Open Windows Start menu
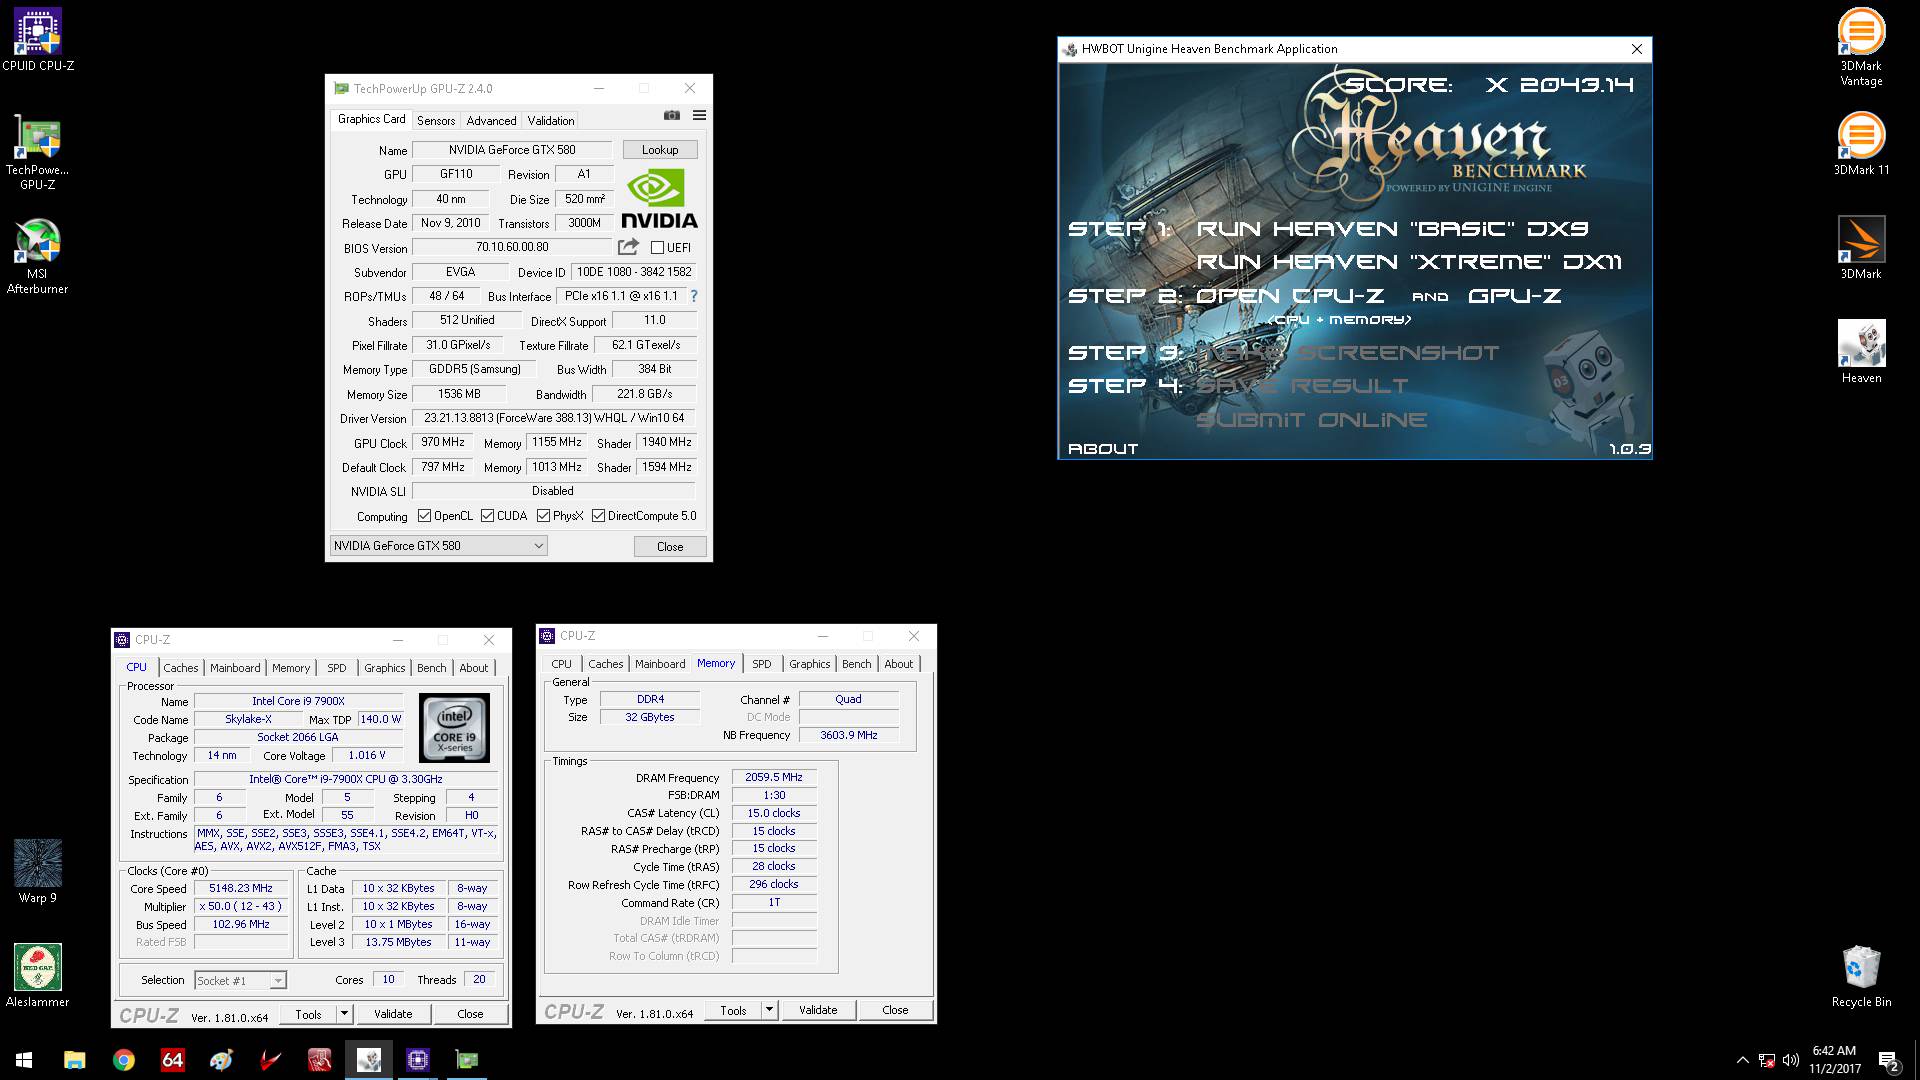 coord(24,1060)
